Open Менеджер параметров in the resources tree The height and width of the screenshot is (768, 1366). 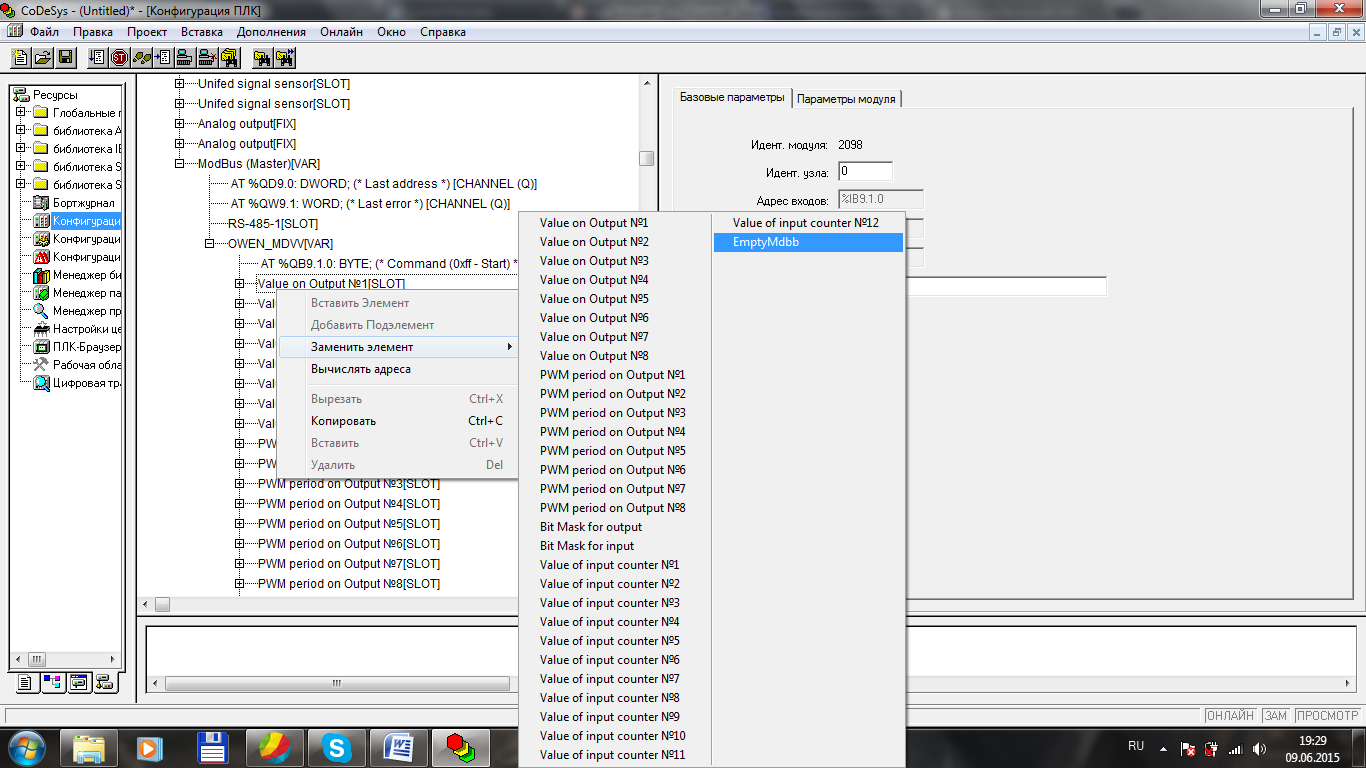pyautogui.click(x=76, y=293)
